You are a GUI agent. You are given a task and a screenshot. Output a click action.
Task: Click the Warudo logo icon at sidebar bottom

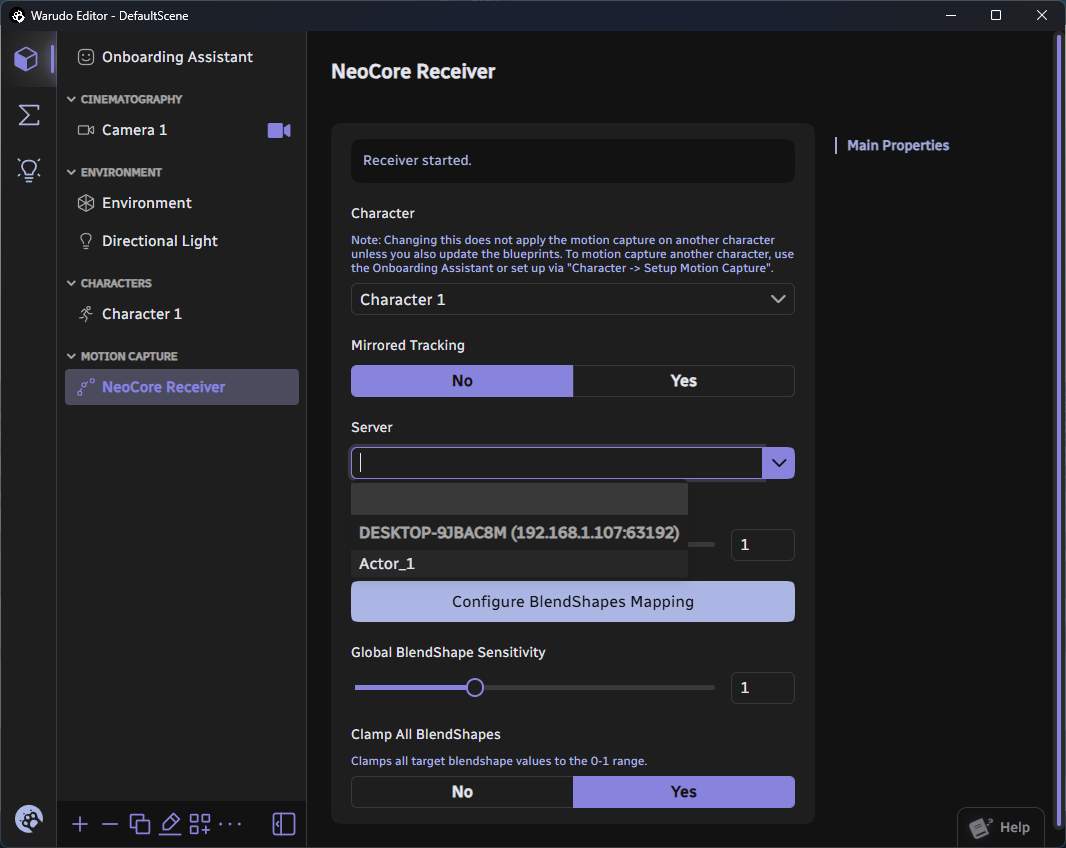pos(29,819)
